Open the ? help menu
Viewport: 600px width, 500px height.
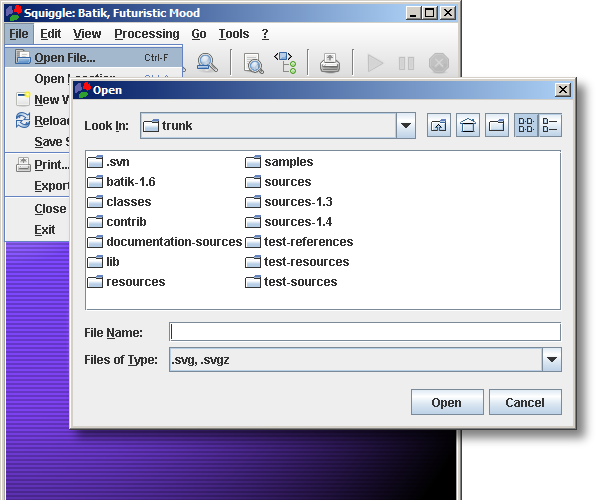[x=265, y=34]
